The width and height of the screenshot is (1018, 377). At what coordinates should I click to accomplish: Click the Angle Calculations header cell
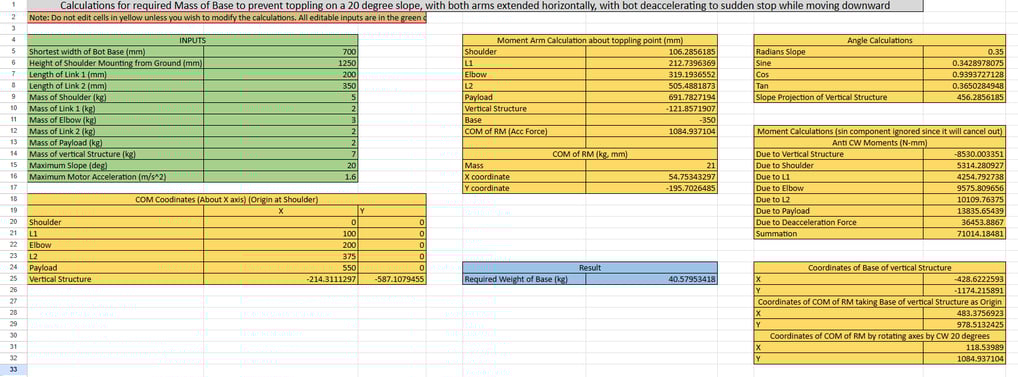(880, 40)
